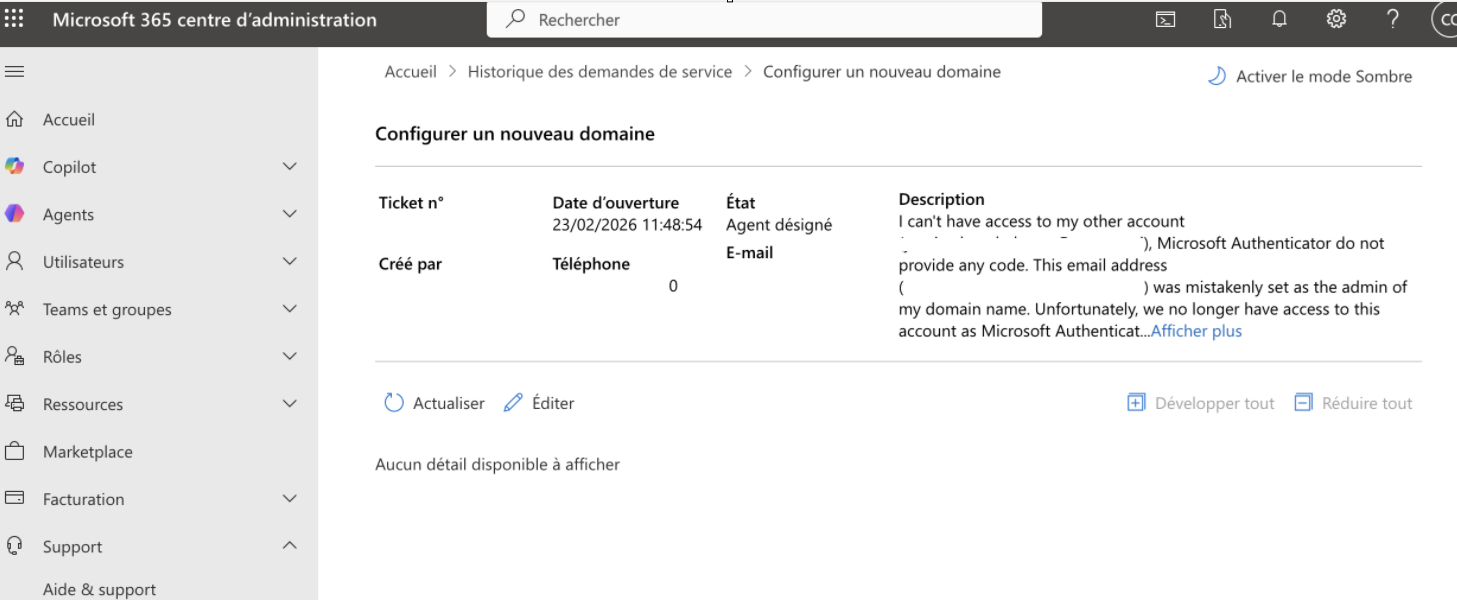Open Aide & support submenu item
Image resolution: width=1457 pixels, height=600 pixels.
click(x=99, y=589)
